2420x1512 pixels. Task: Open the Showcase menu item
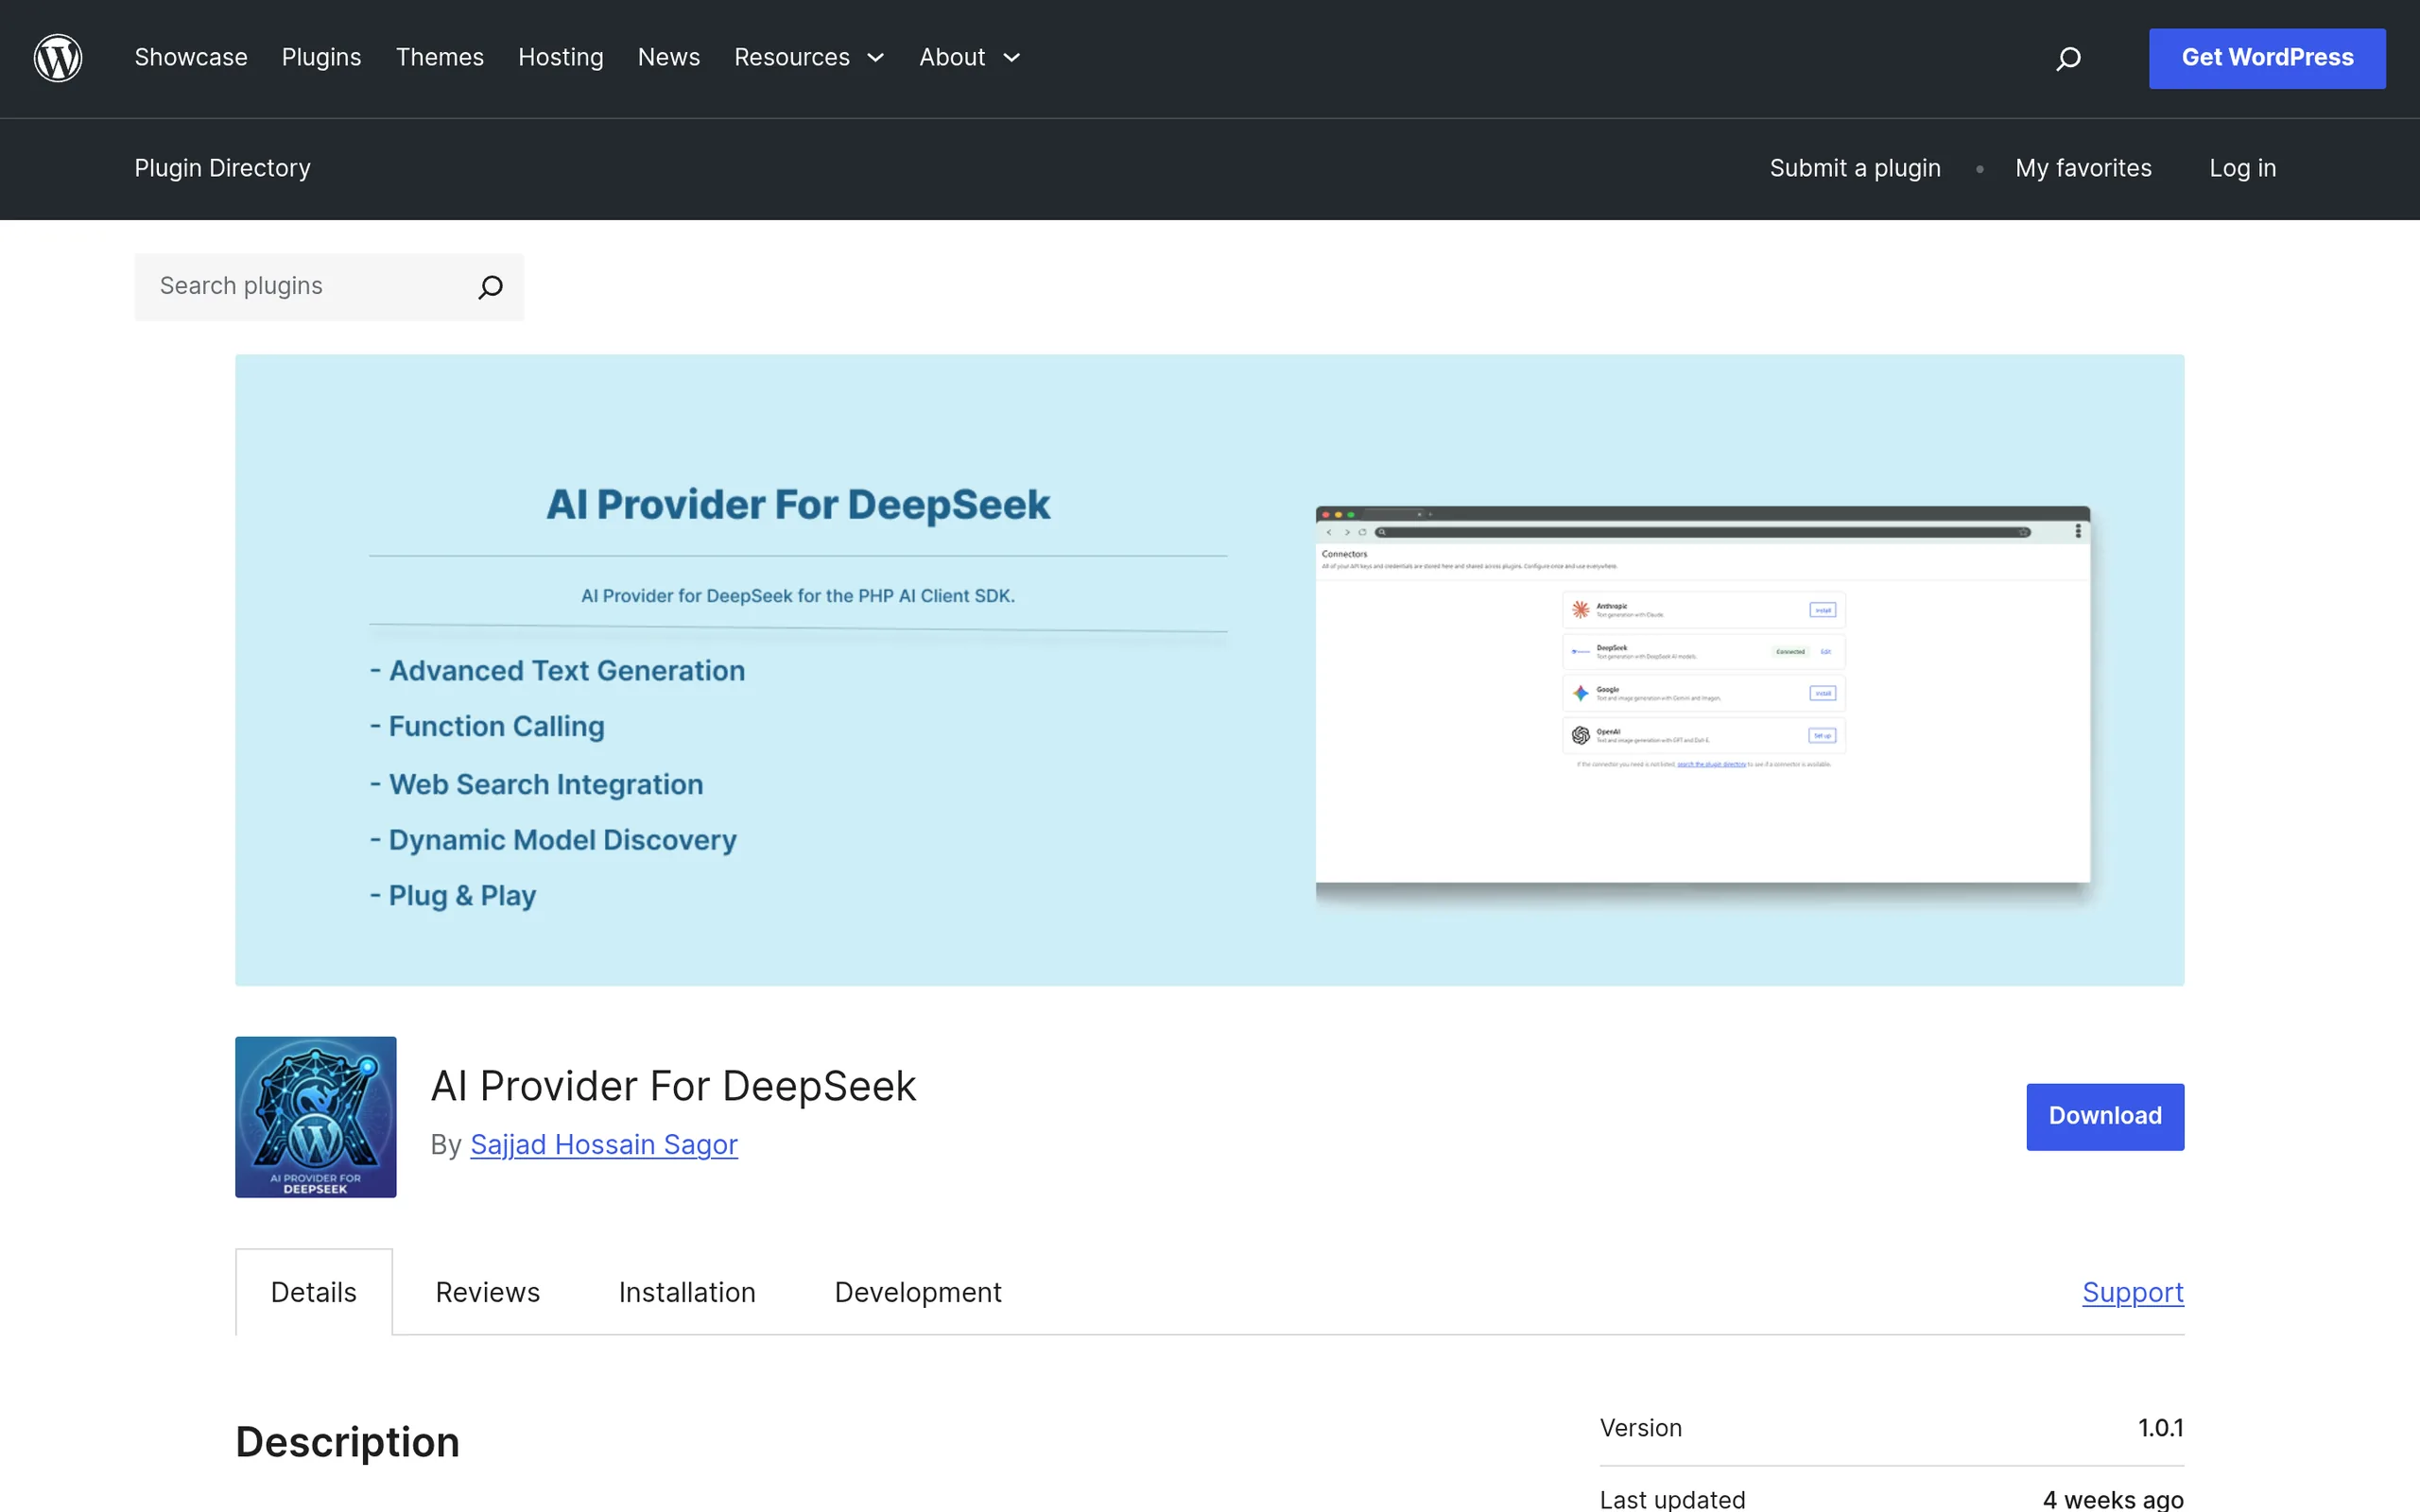(191, 58)
